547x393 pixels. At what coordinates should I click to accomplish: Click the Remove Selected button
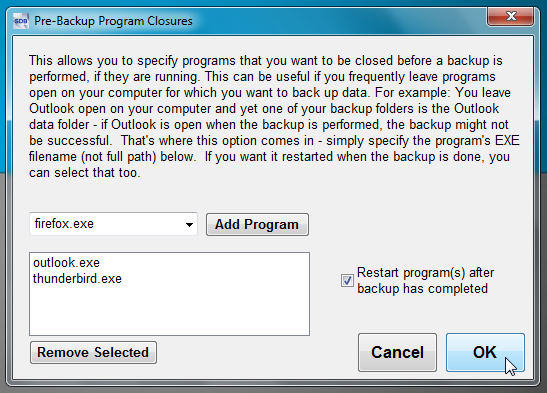[93, 353]
